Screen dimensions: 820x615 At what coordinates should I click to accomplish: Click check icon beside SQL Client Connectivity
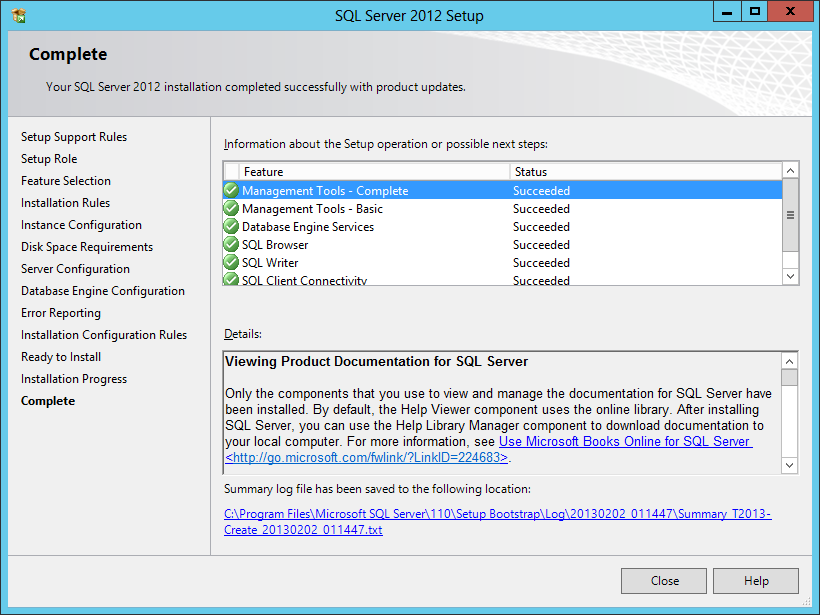tap(231, 280)
